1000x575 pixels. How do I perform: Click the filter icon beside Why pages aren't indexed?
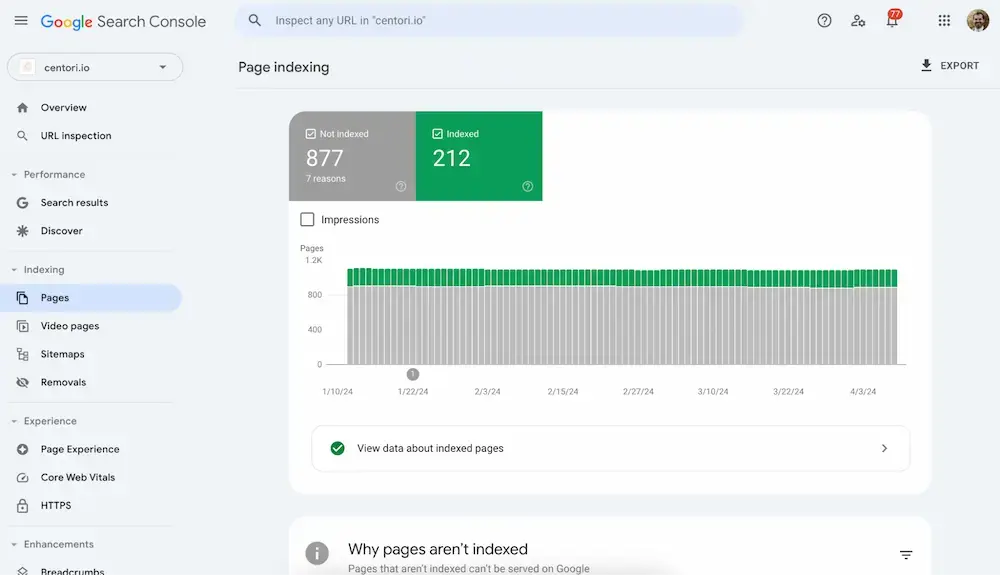(906, 555)
